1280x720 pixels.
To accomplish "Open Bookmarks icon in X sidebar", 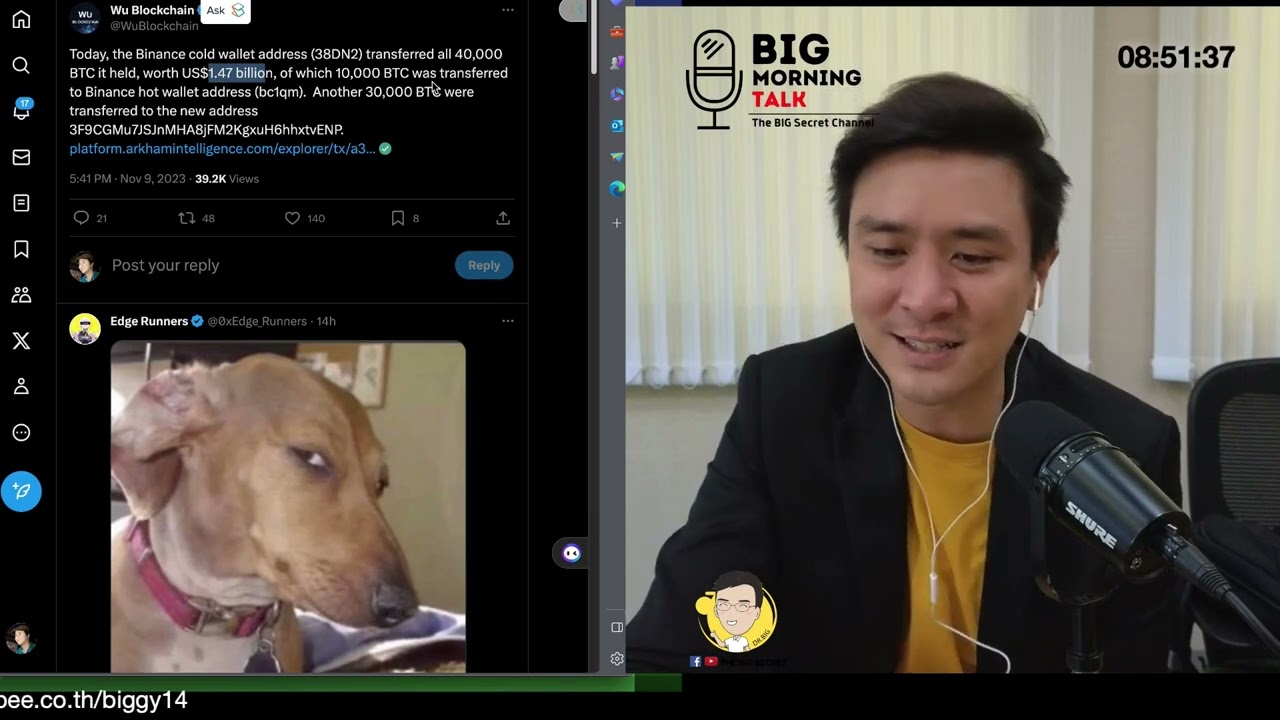I will (x=21, y=249).
